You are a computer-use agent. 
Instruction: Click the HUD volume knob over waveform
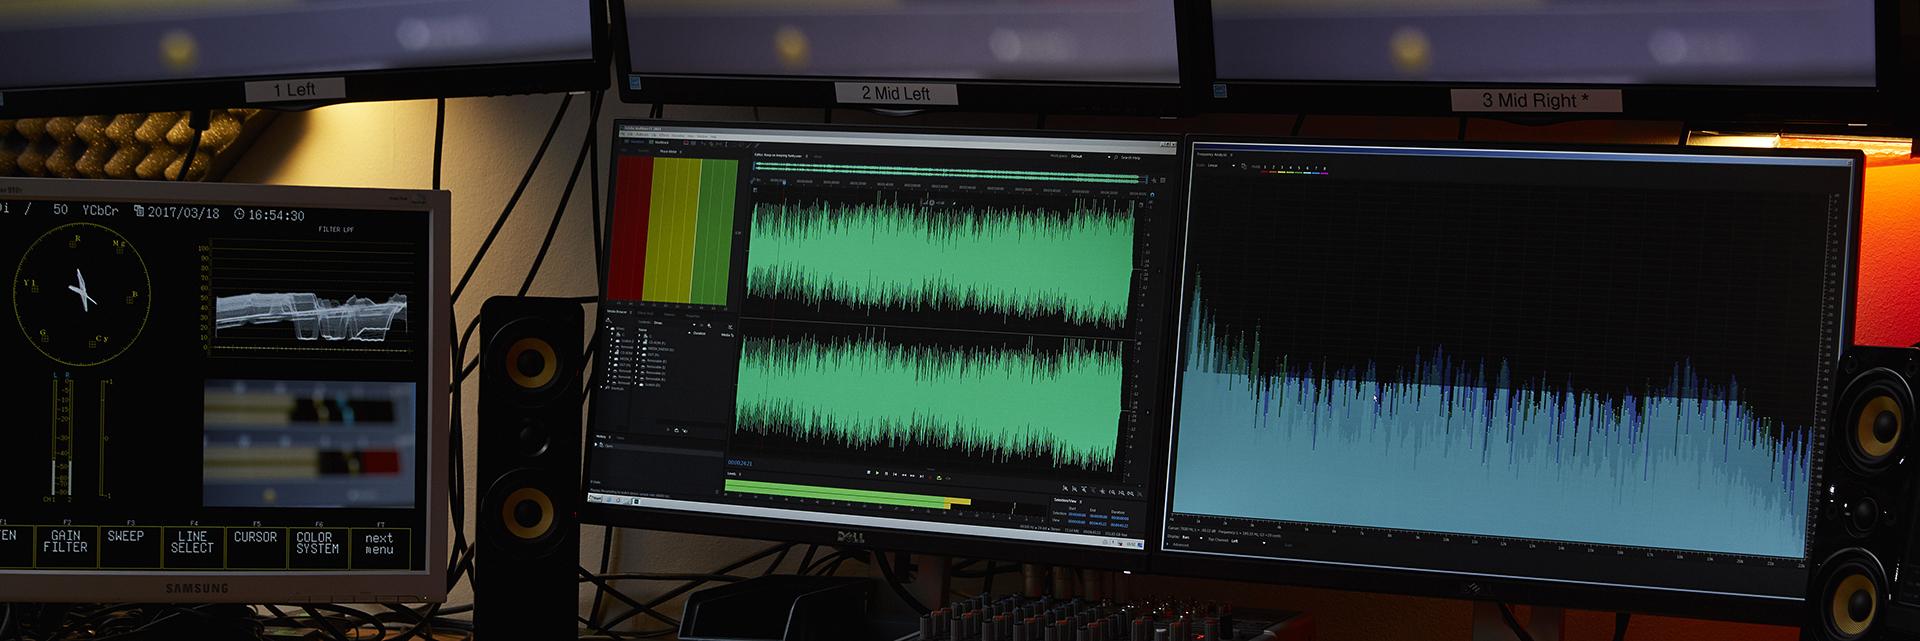pos(930,203)
